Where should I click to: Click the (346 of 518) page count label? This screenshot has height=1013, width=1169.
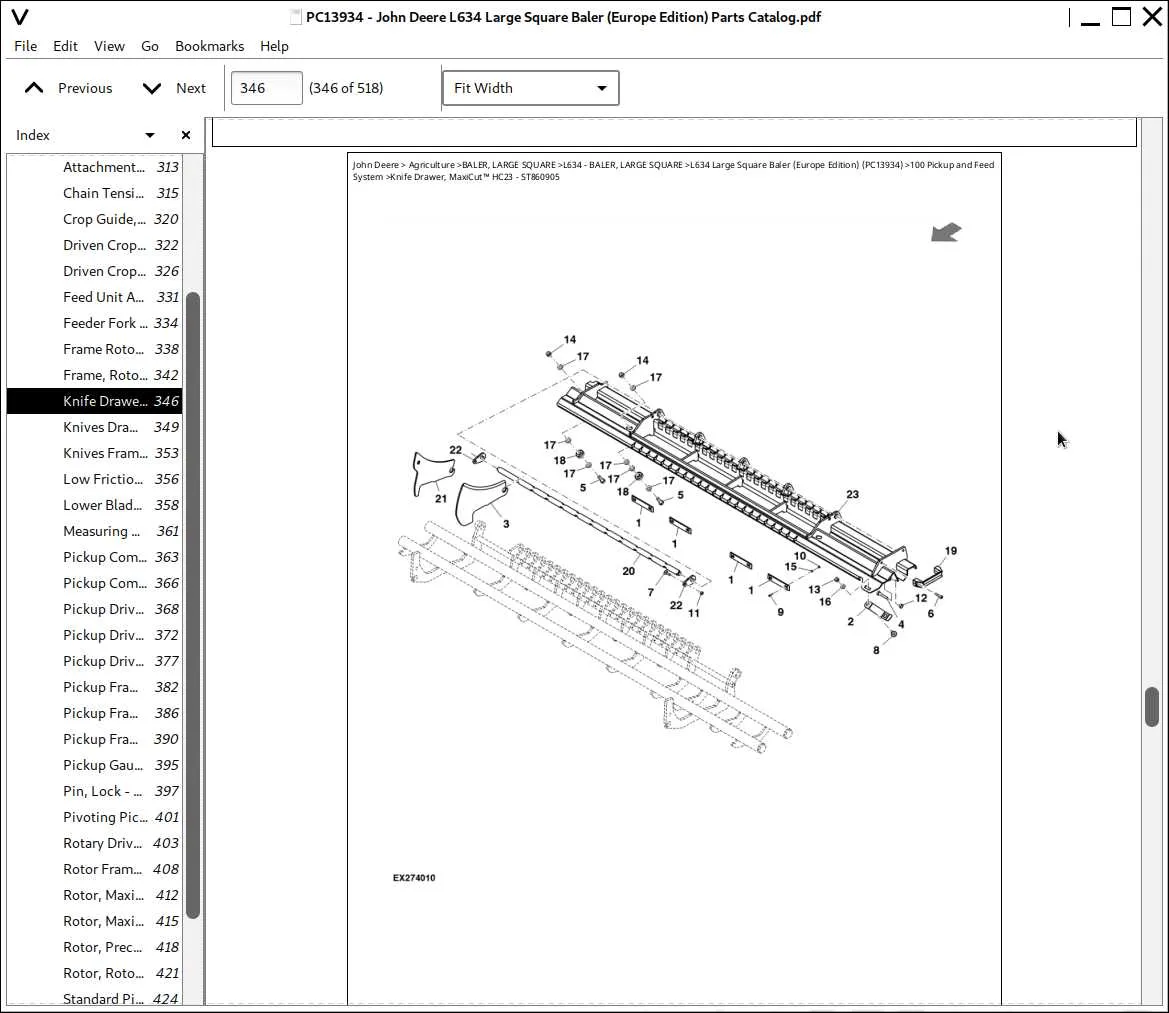pos(346,88)
